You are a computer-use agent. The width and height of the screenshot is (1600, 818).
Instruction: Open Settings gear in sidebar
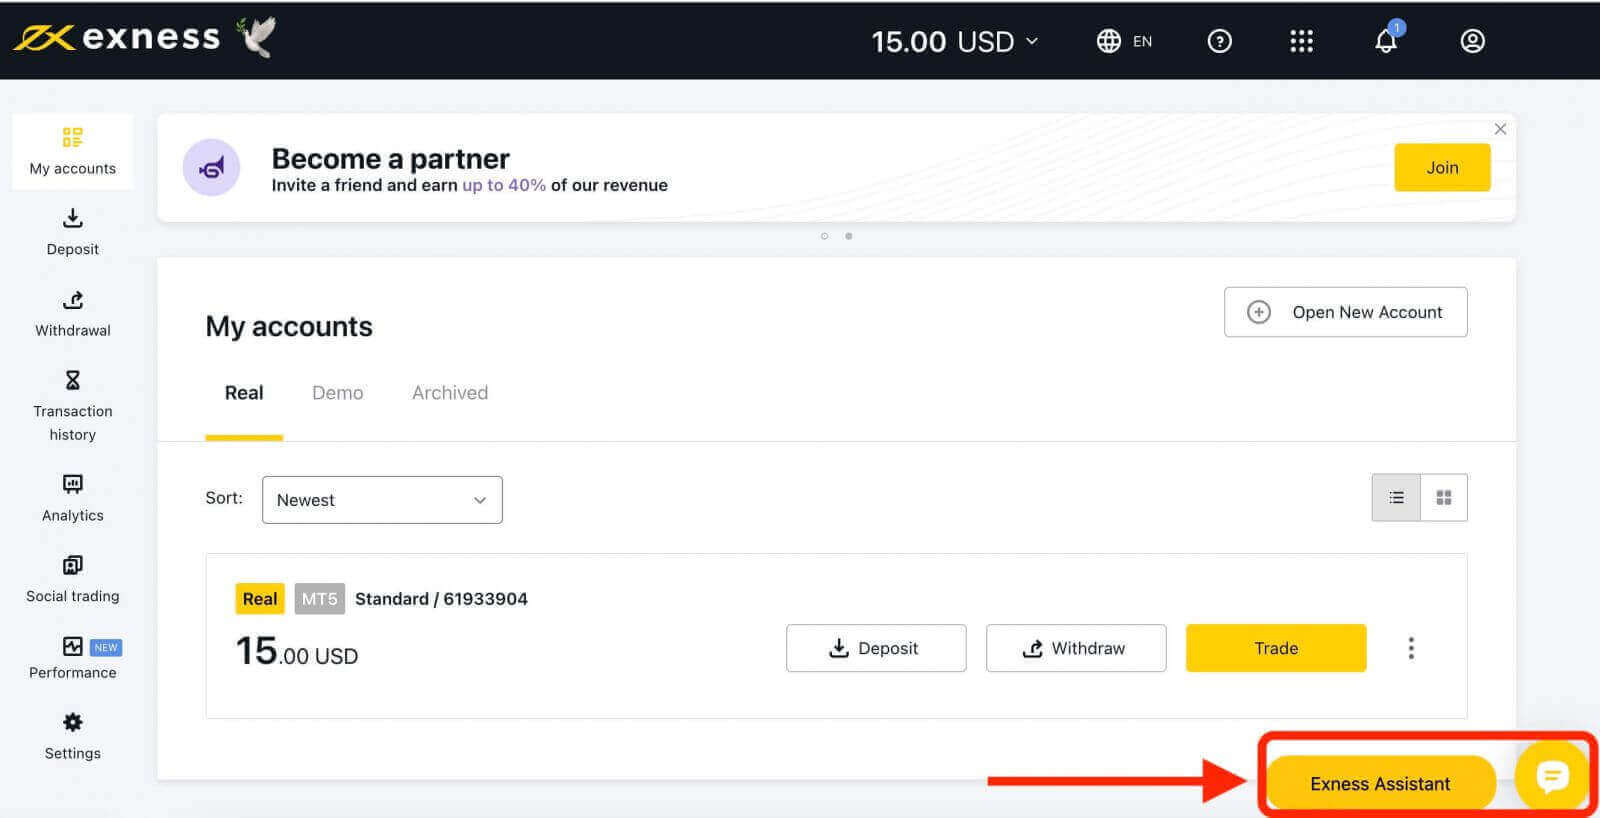click(x=73, y=736)
